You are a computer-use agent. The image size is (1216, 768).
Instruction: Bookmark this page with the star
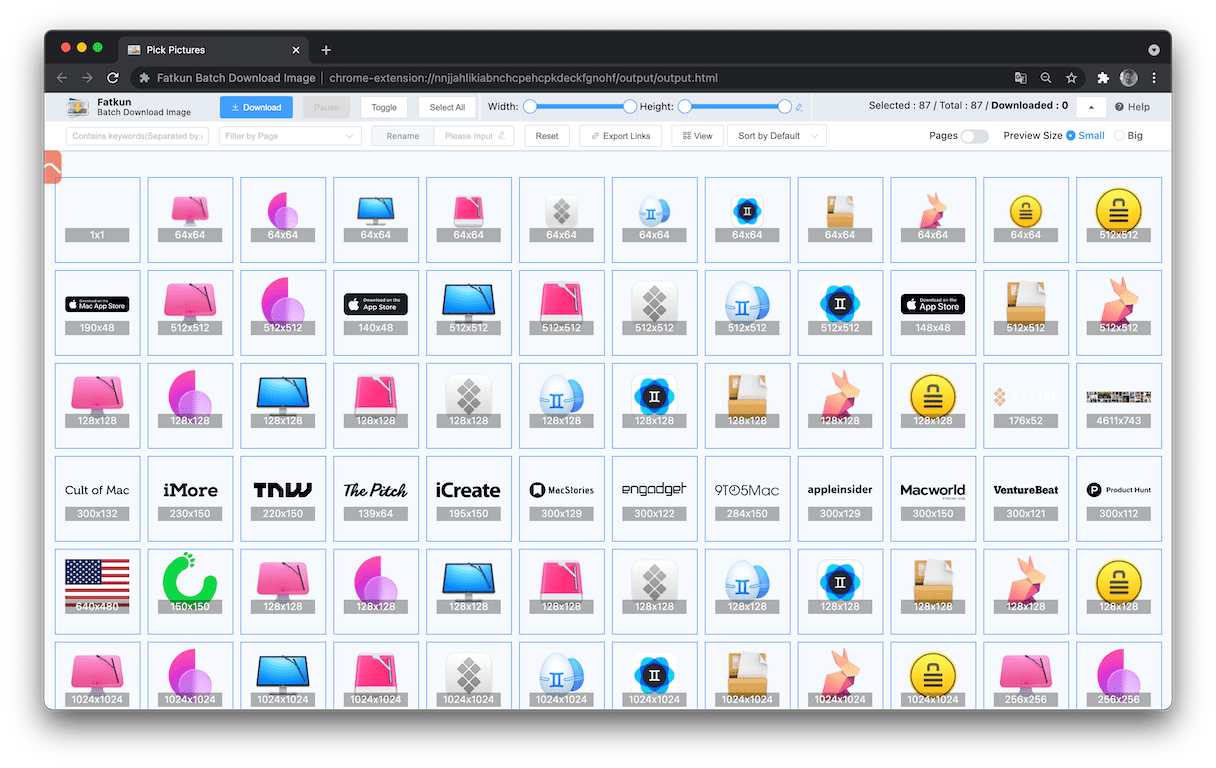[x=1071, y=78]
